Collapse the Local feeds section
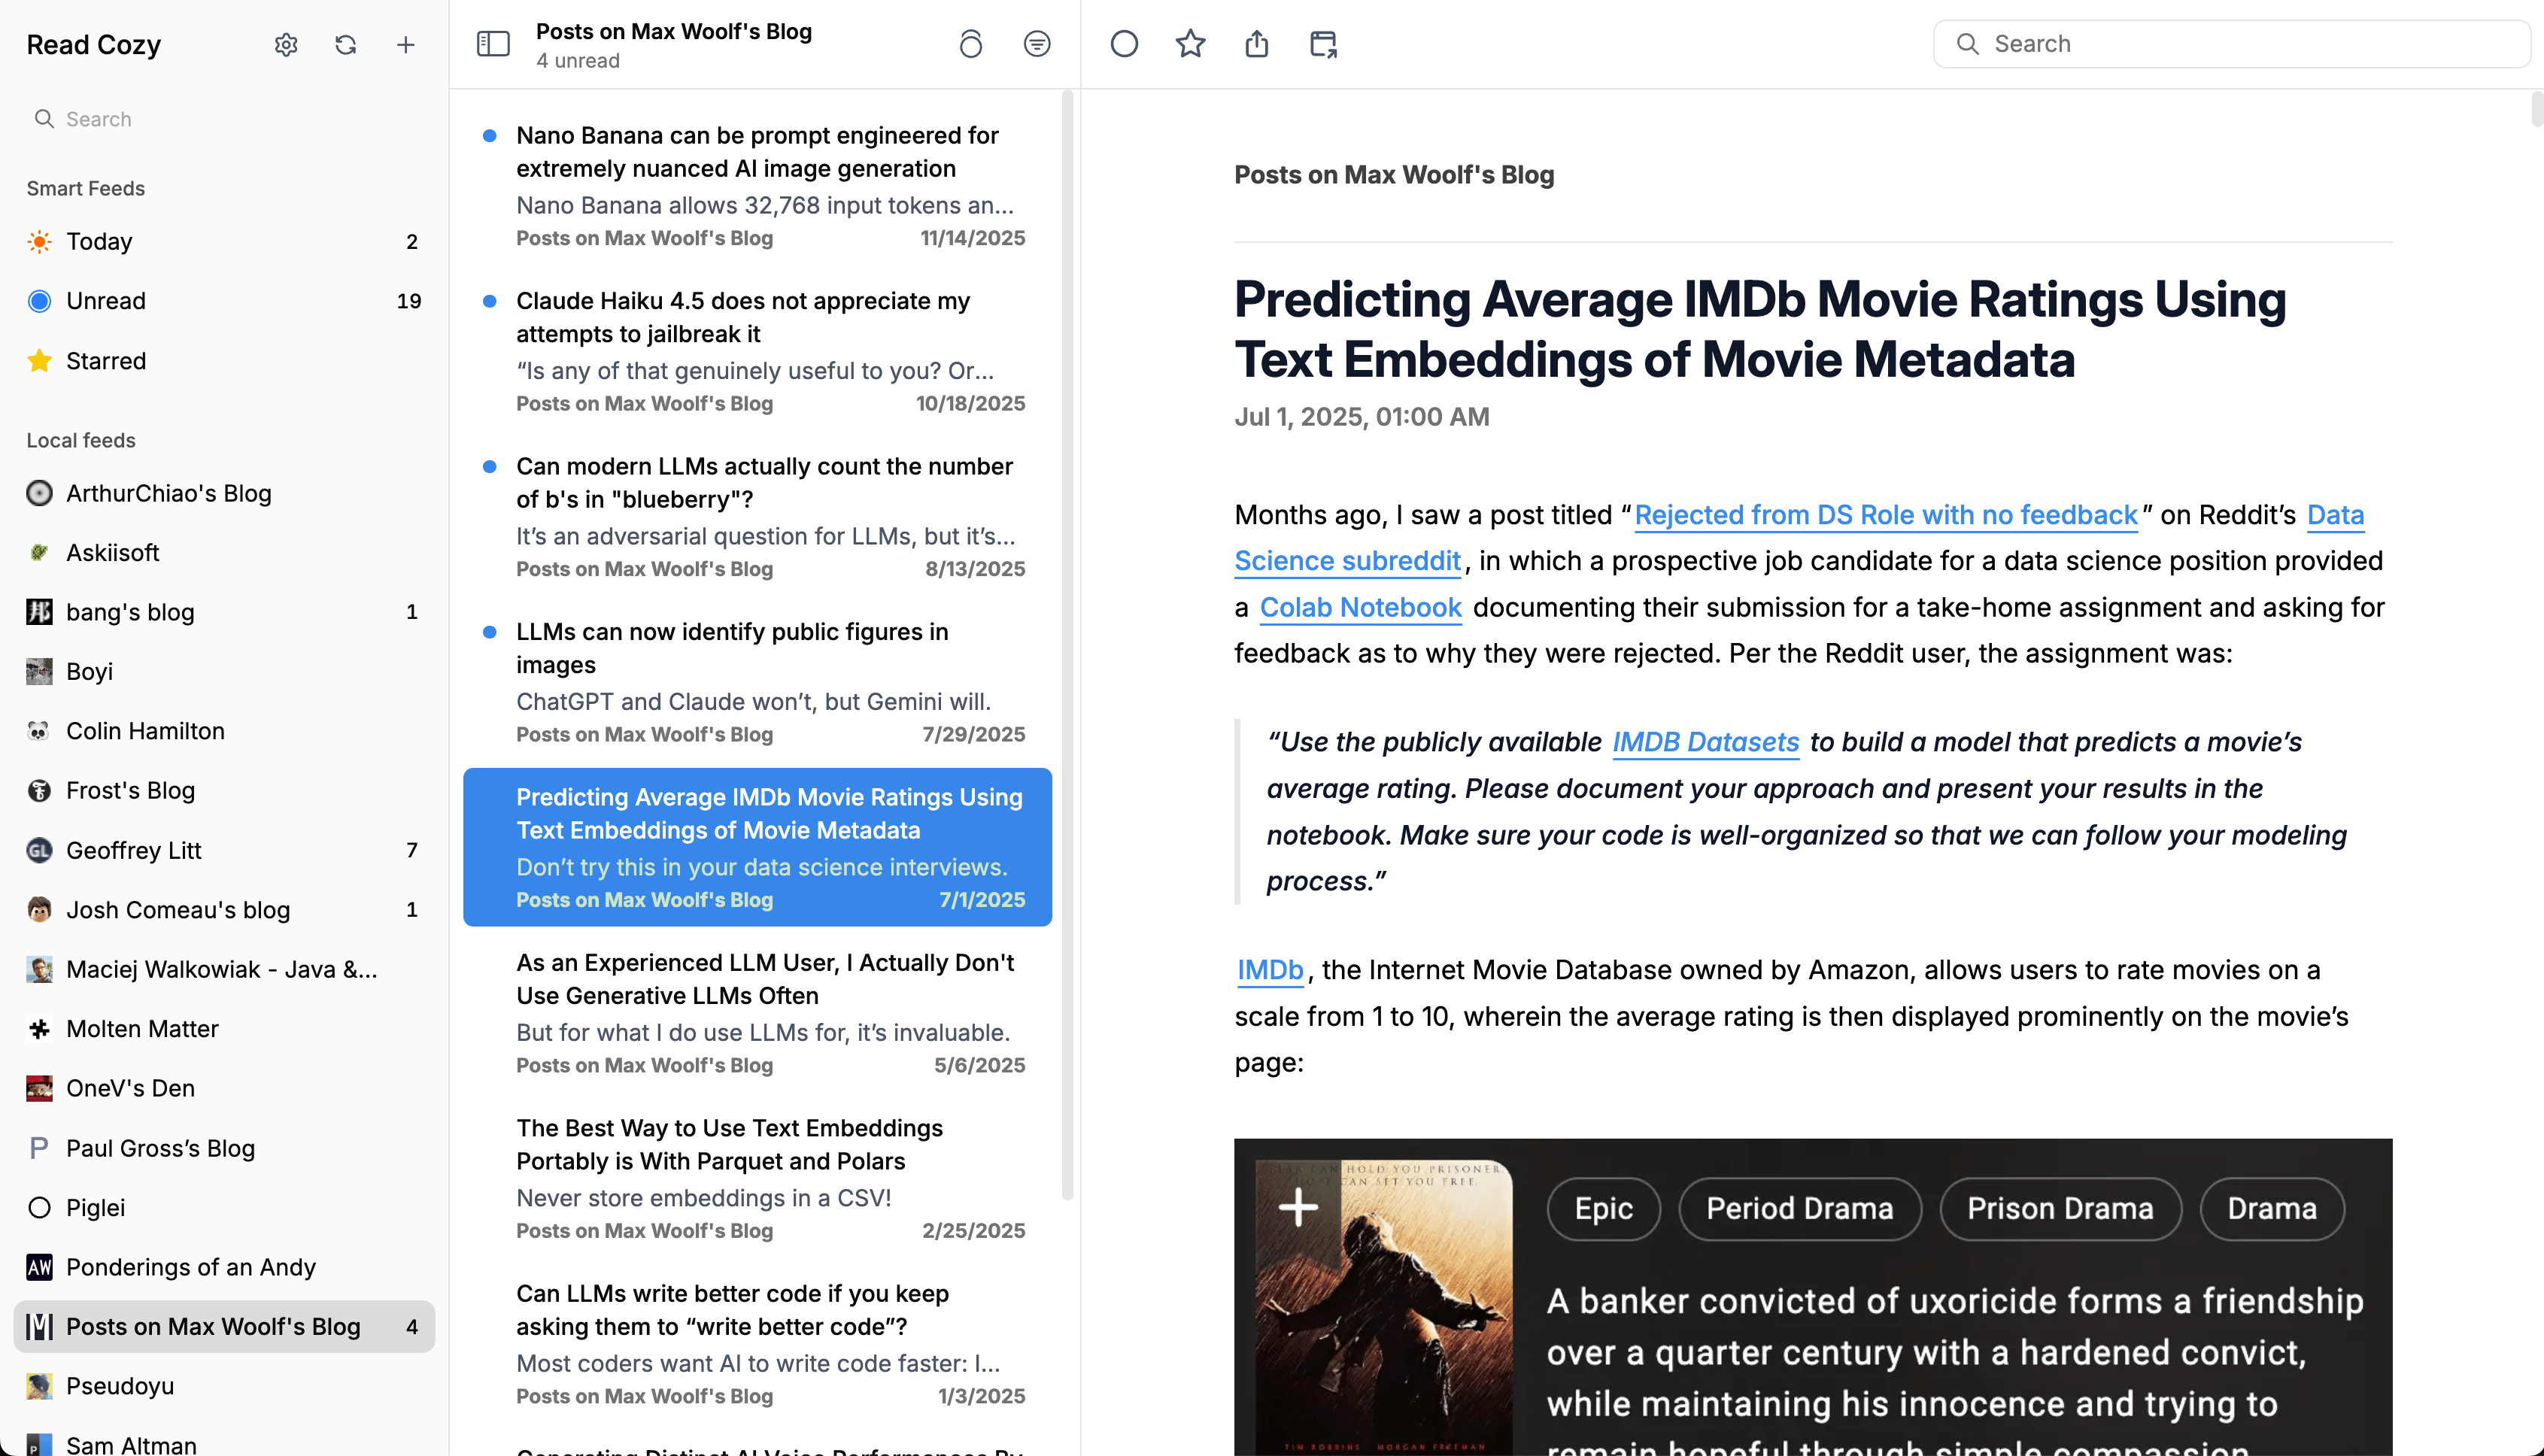 [81, 440]
